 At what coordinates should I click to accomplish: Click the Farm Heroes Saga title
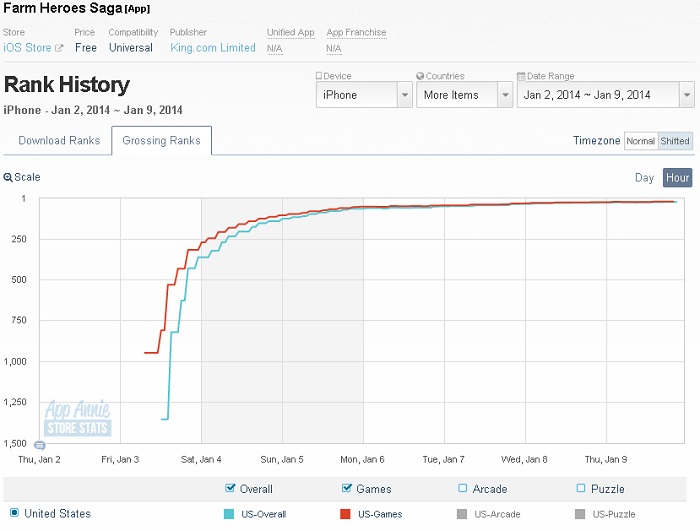[x=62, y=8]
